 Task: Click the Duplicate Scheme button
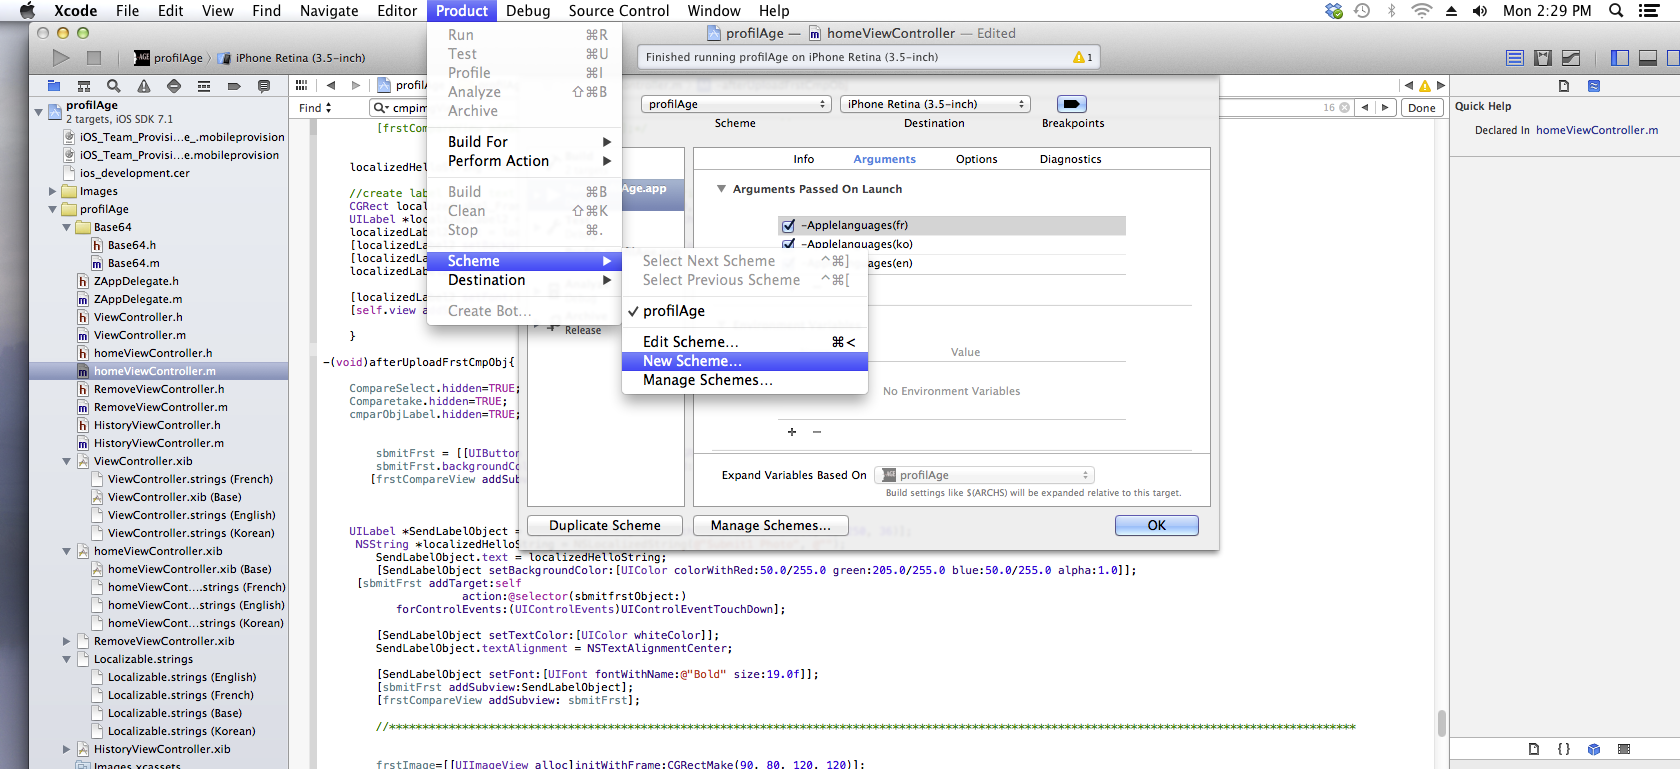point(605,525)
